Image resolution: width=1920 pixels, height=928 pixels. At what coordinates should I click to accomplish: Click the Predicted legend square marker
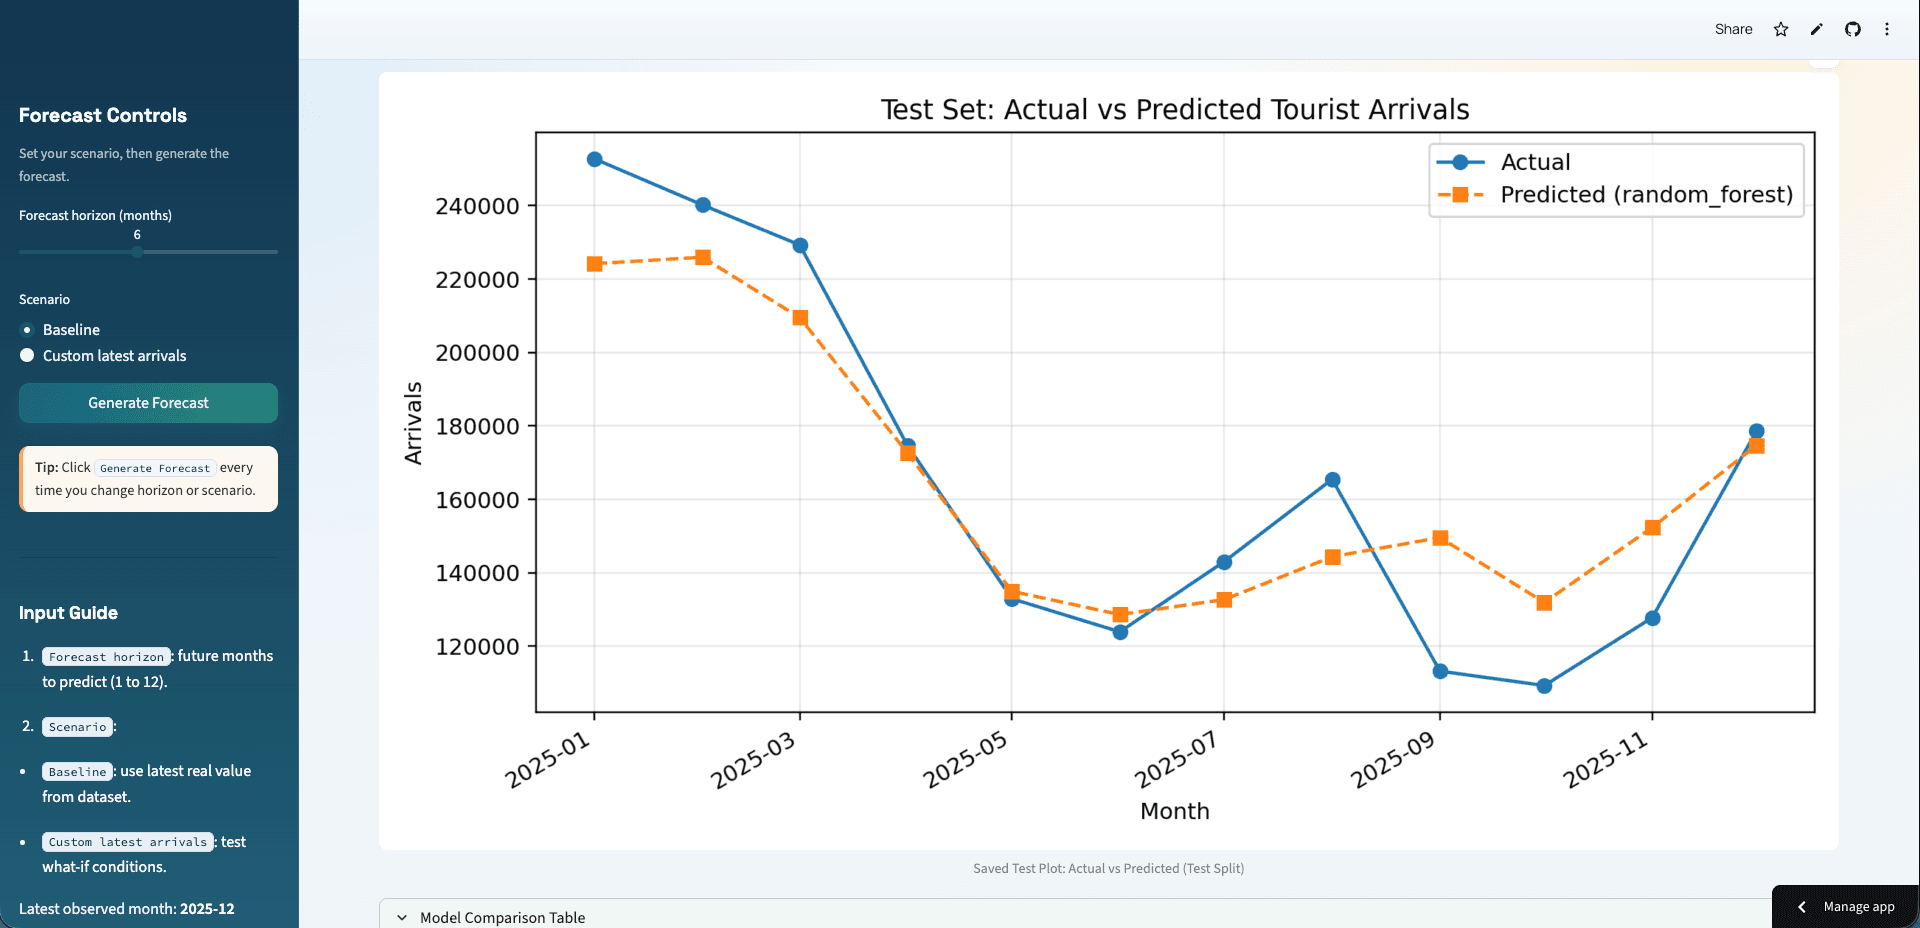click(1461, 194)
